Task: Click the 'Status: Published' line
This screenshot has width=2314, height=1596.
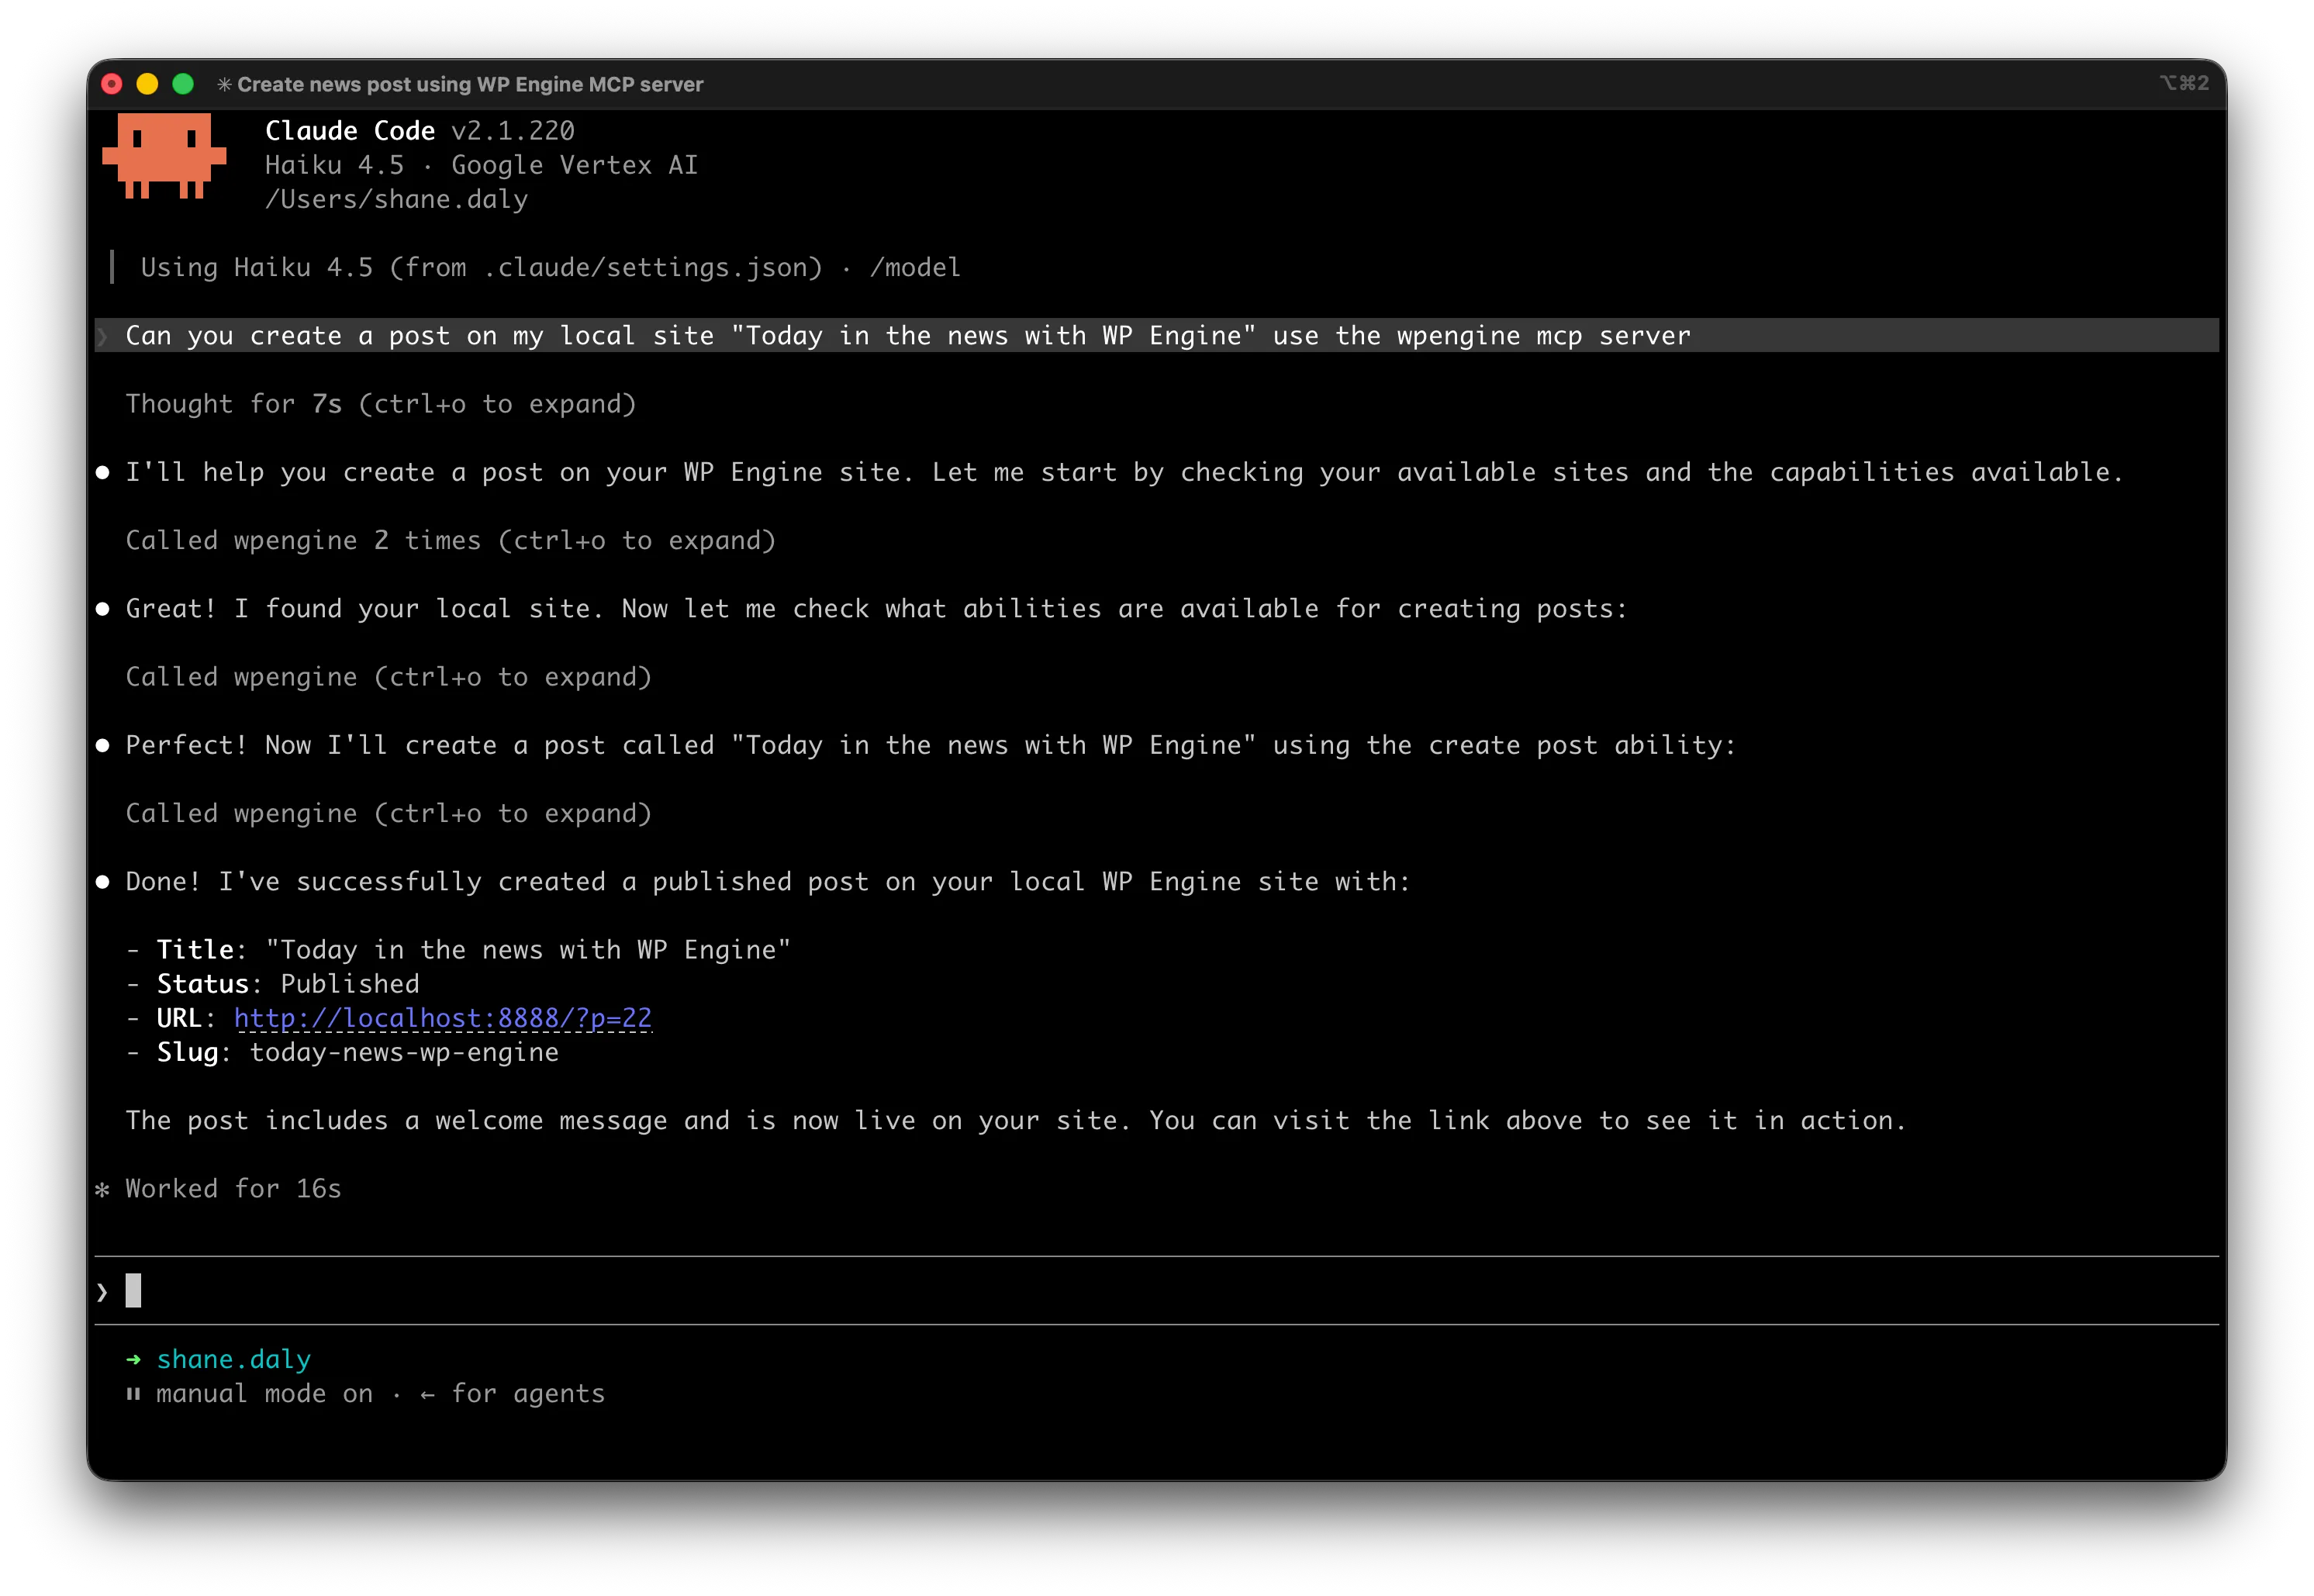Action: point(273,984)
